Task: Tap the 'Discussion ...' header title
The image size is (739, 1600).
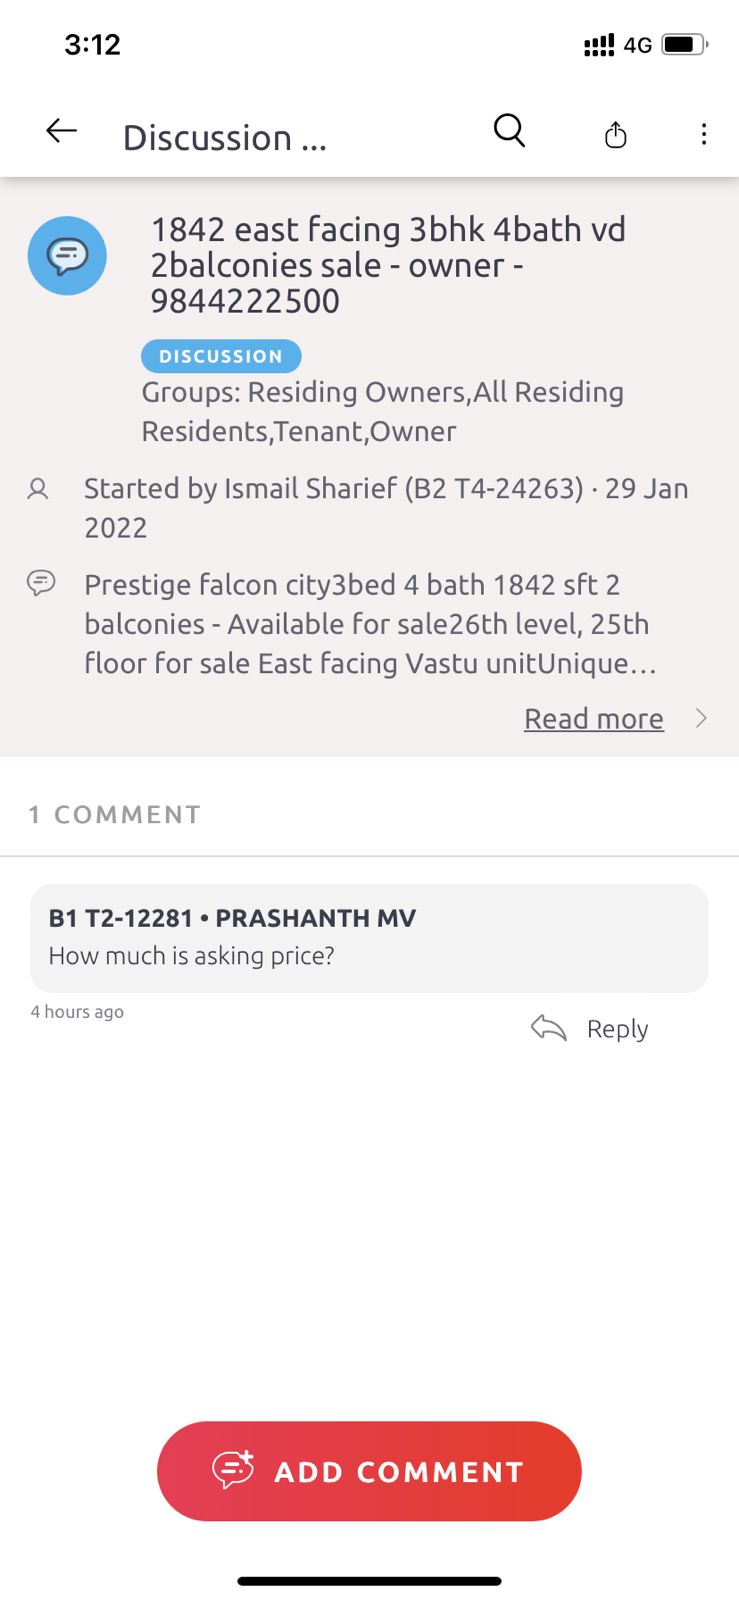Action: 225,138
